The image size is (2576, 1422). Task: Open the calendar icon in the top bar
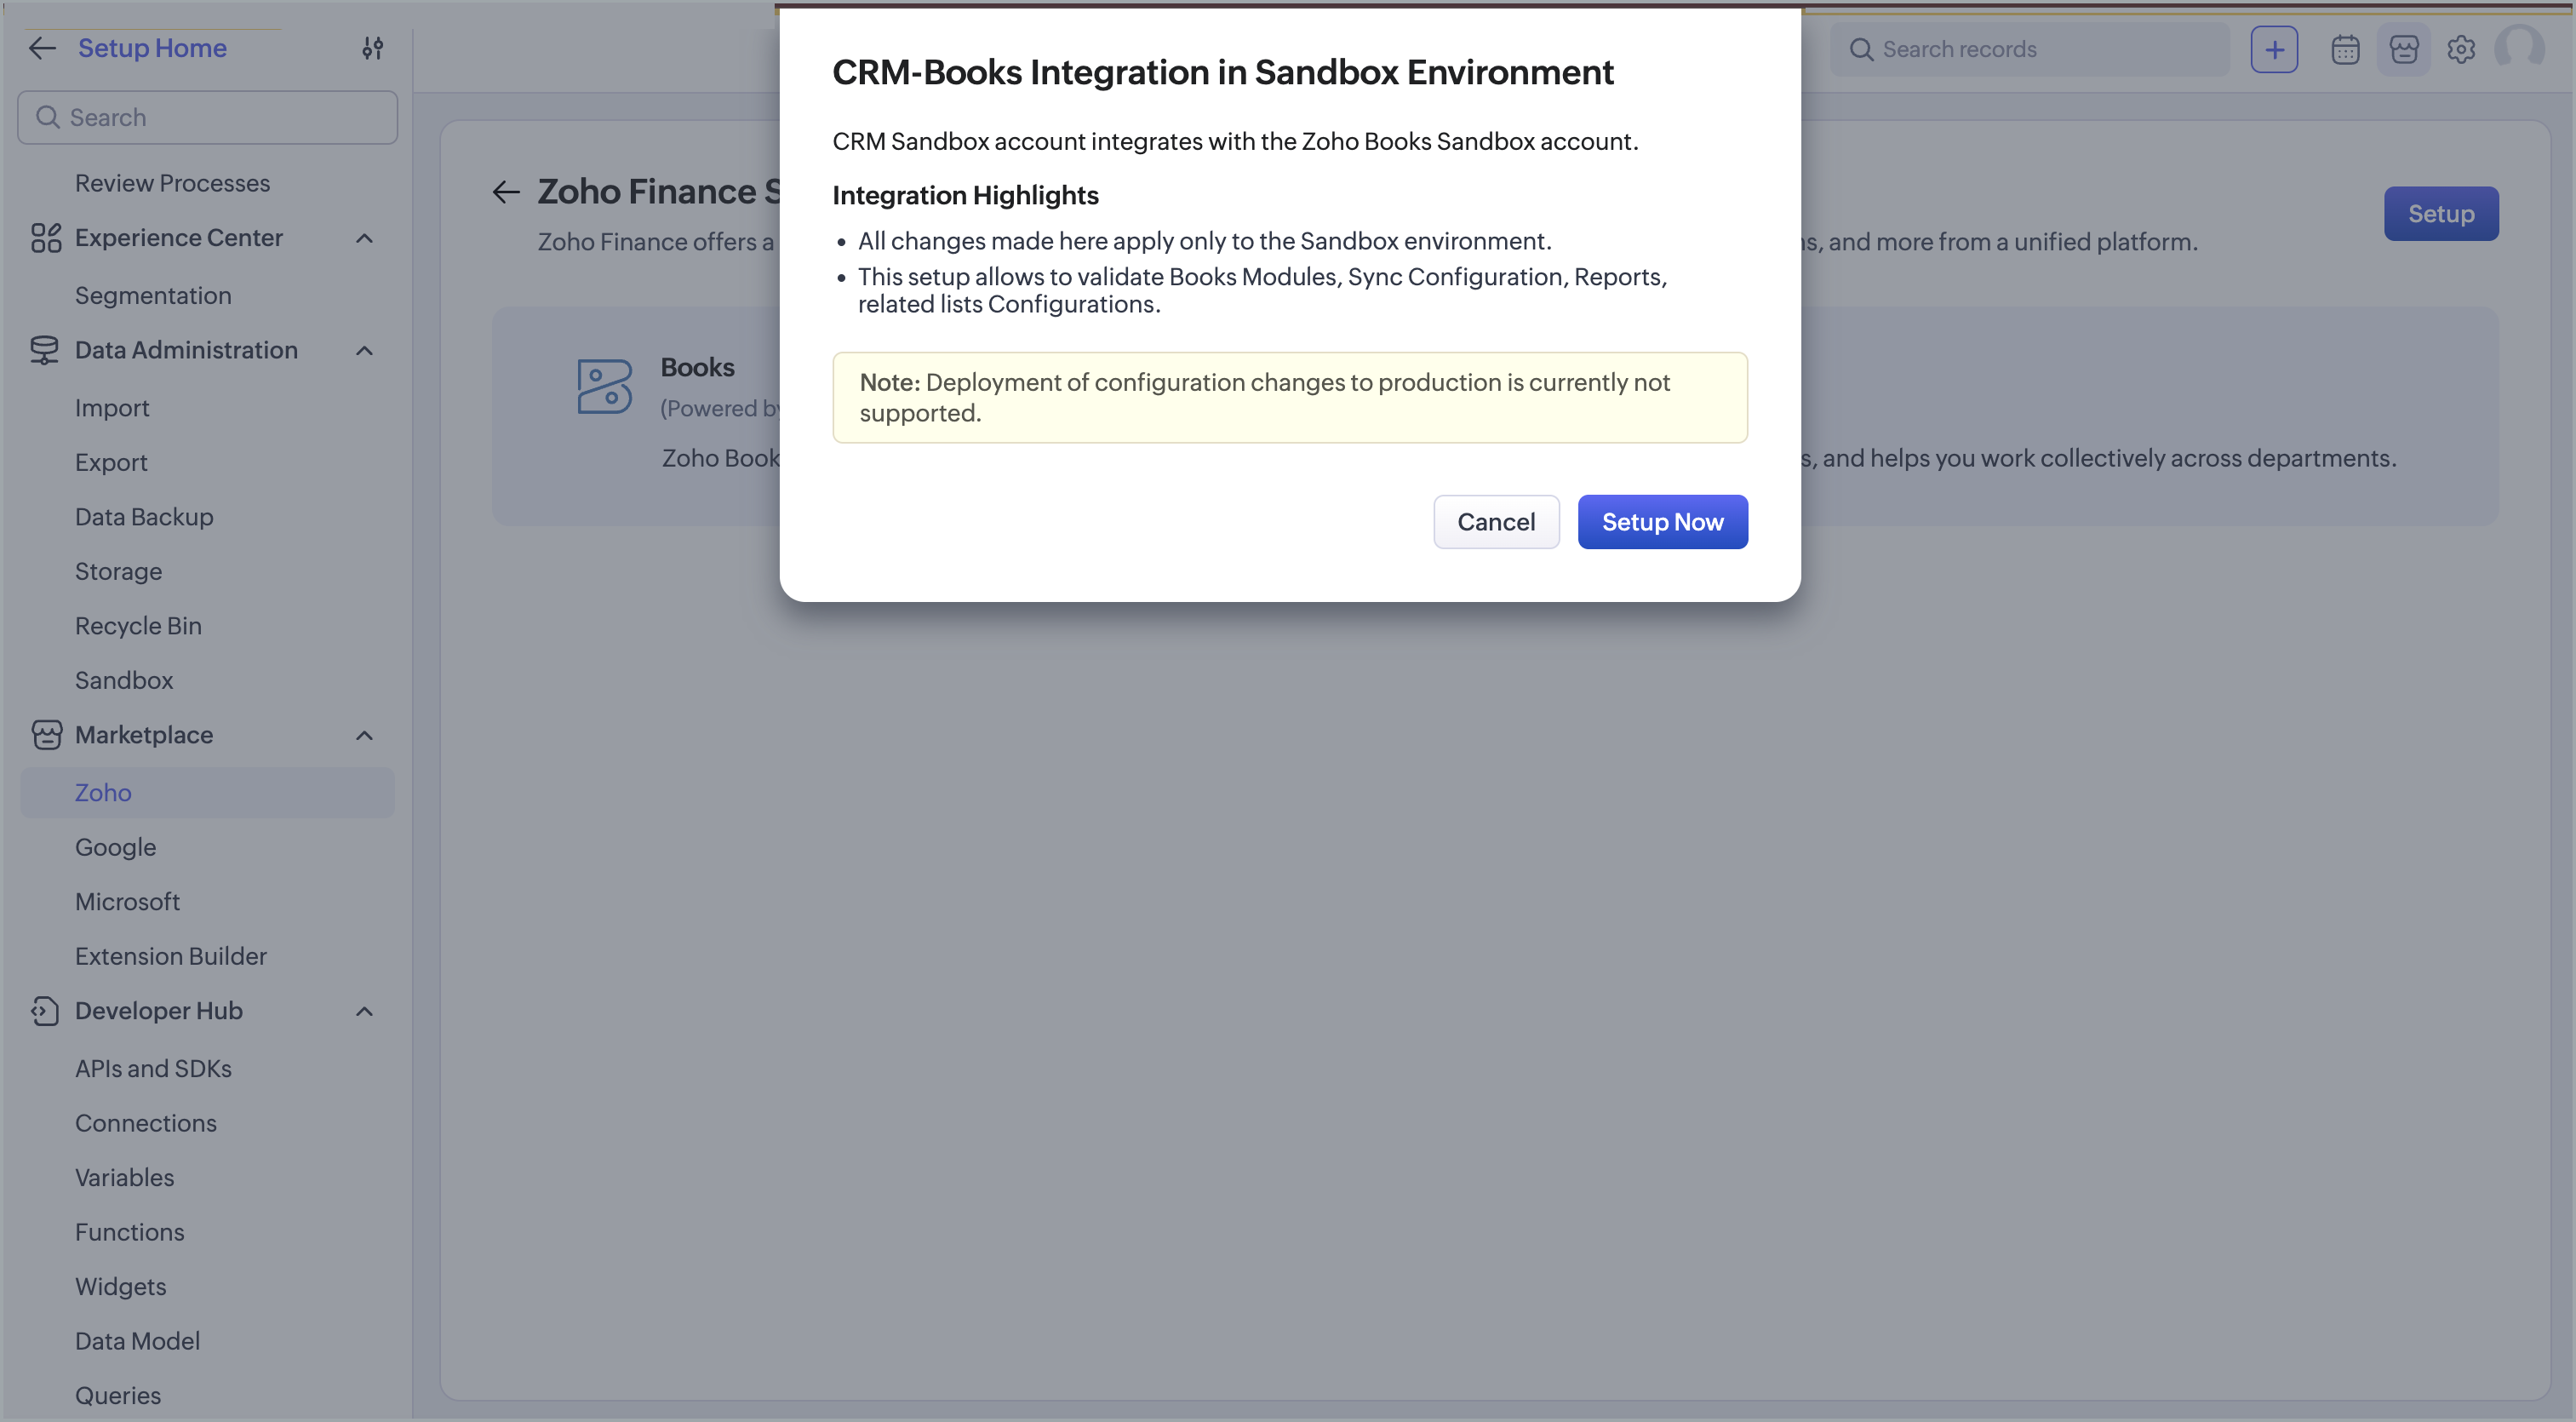click(2345, 49)
